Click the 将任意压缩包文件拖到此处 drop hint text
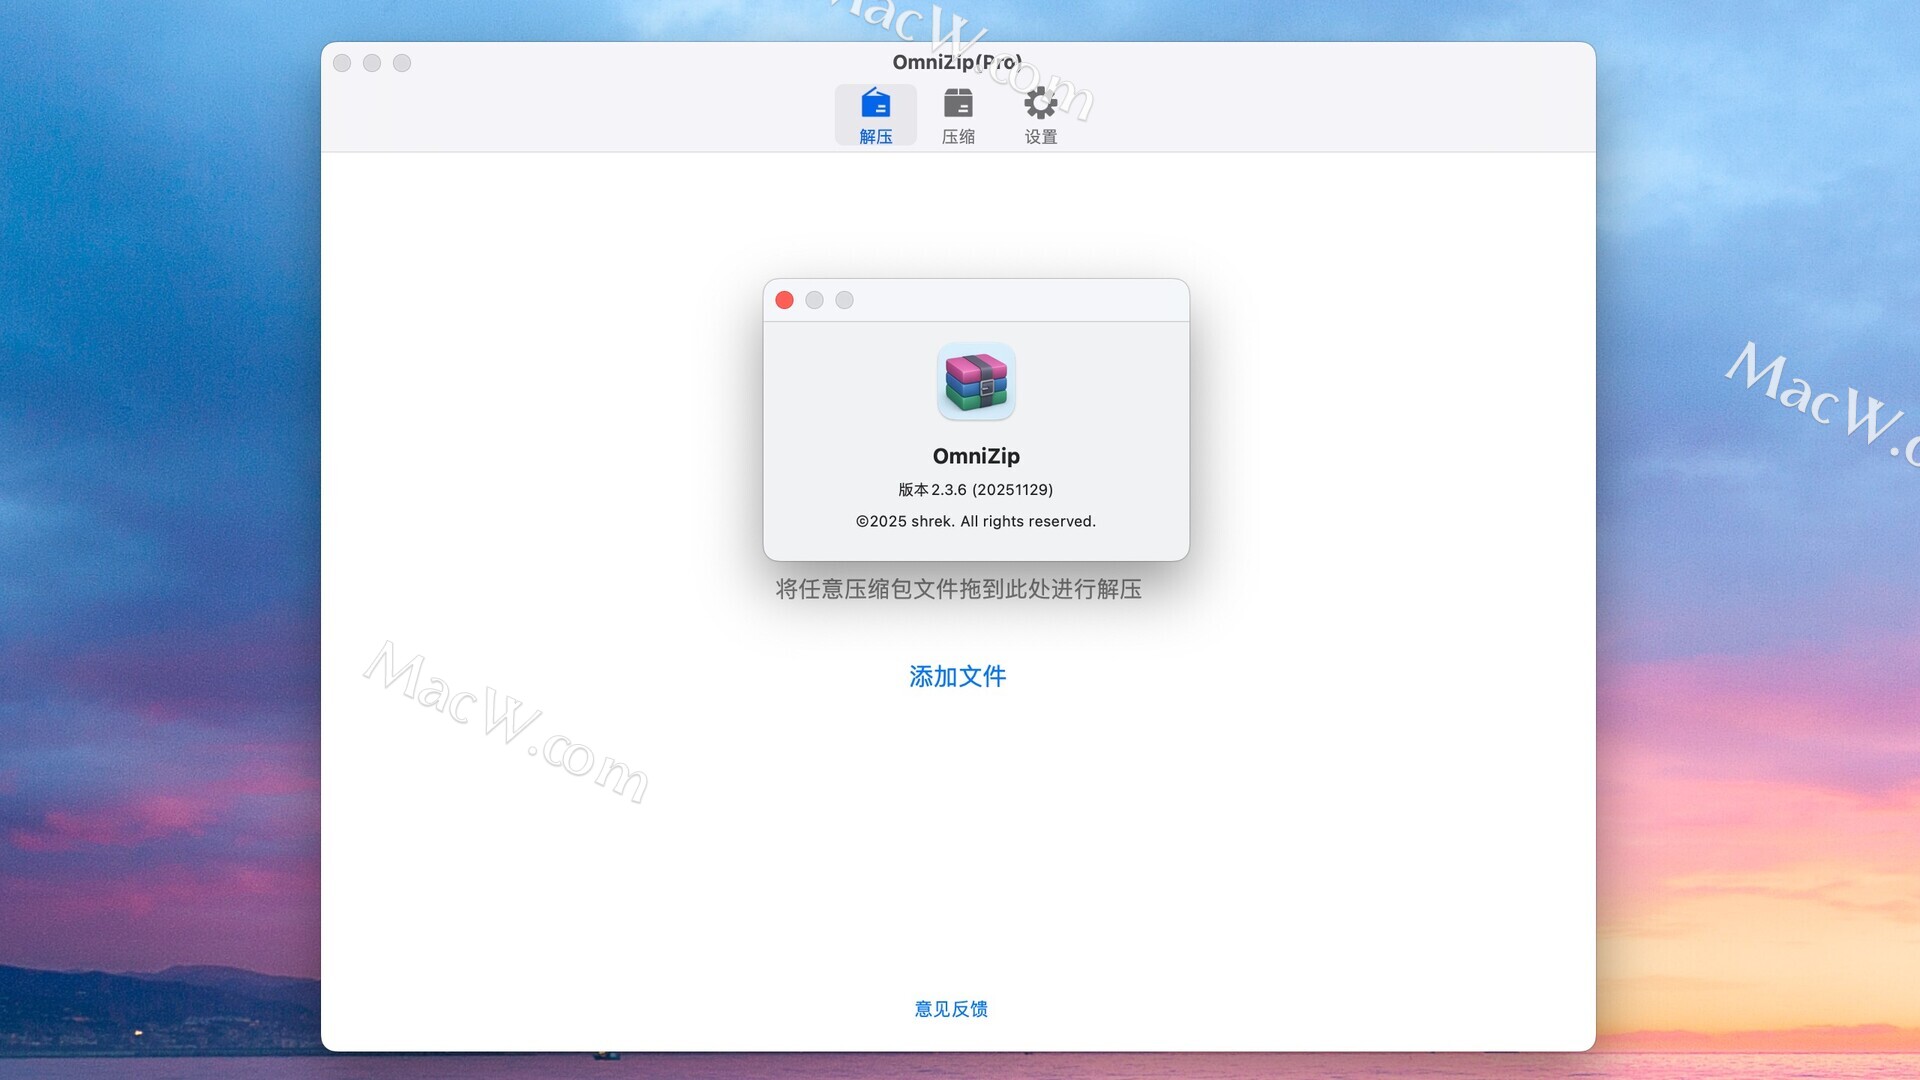The width and height of the screenshot is (1920, 1080). [958, 589]
